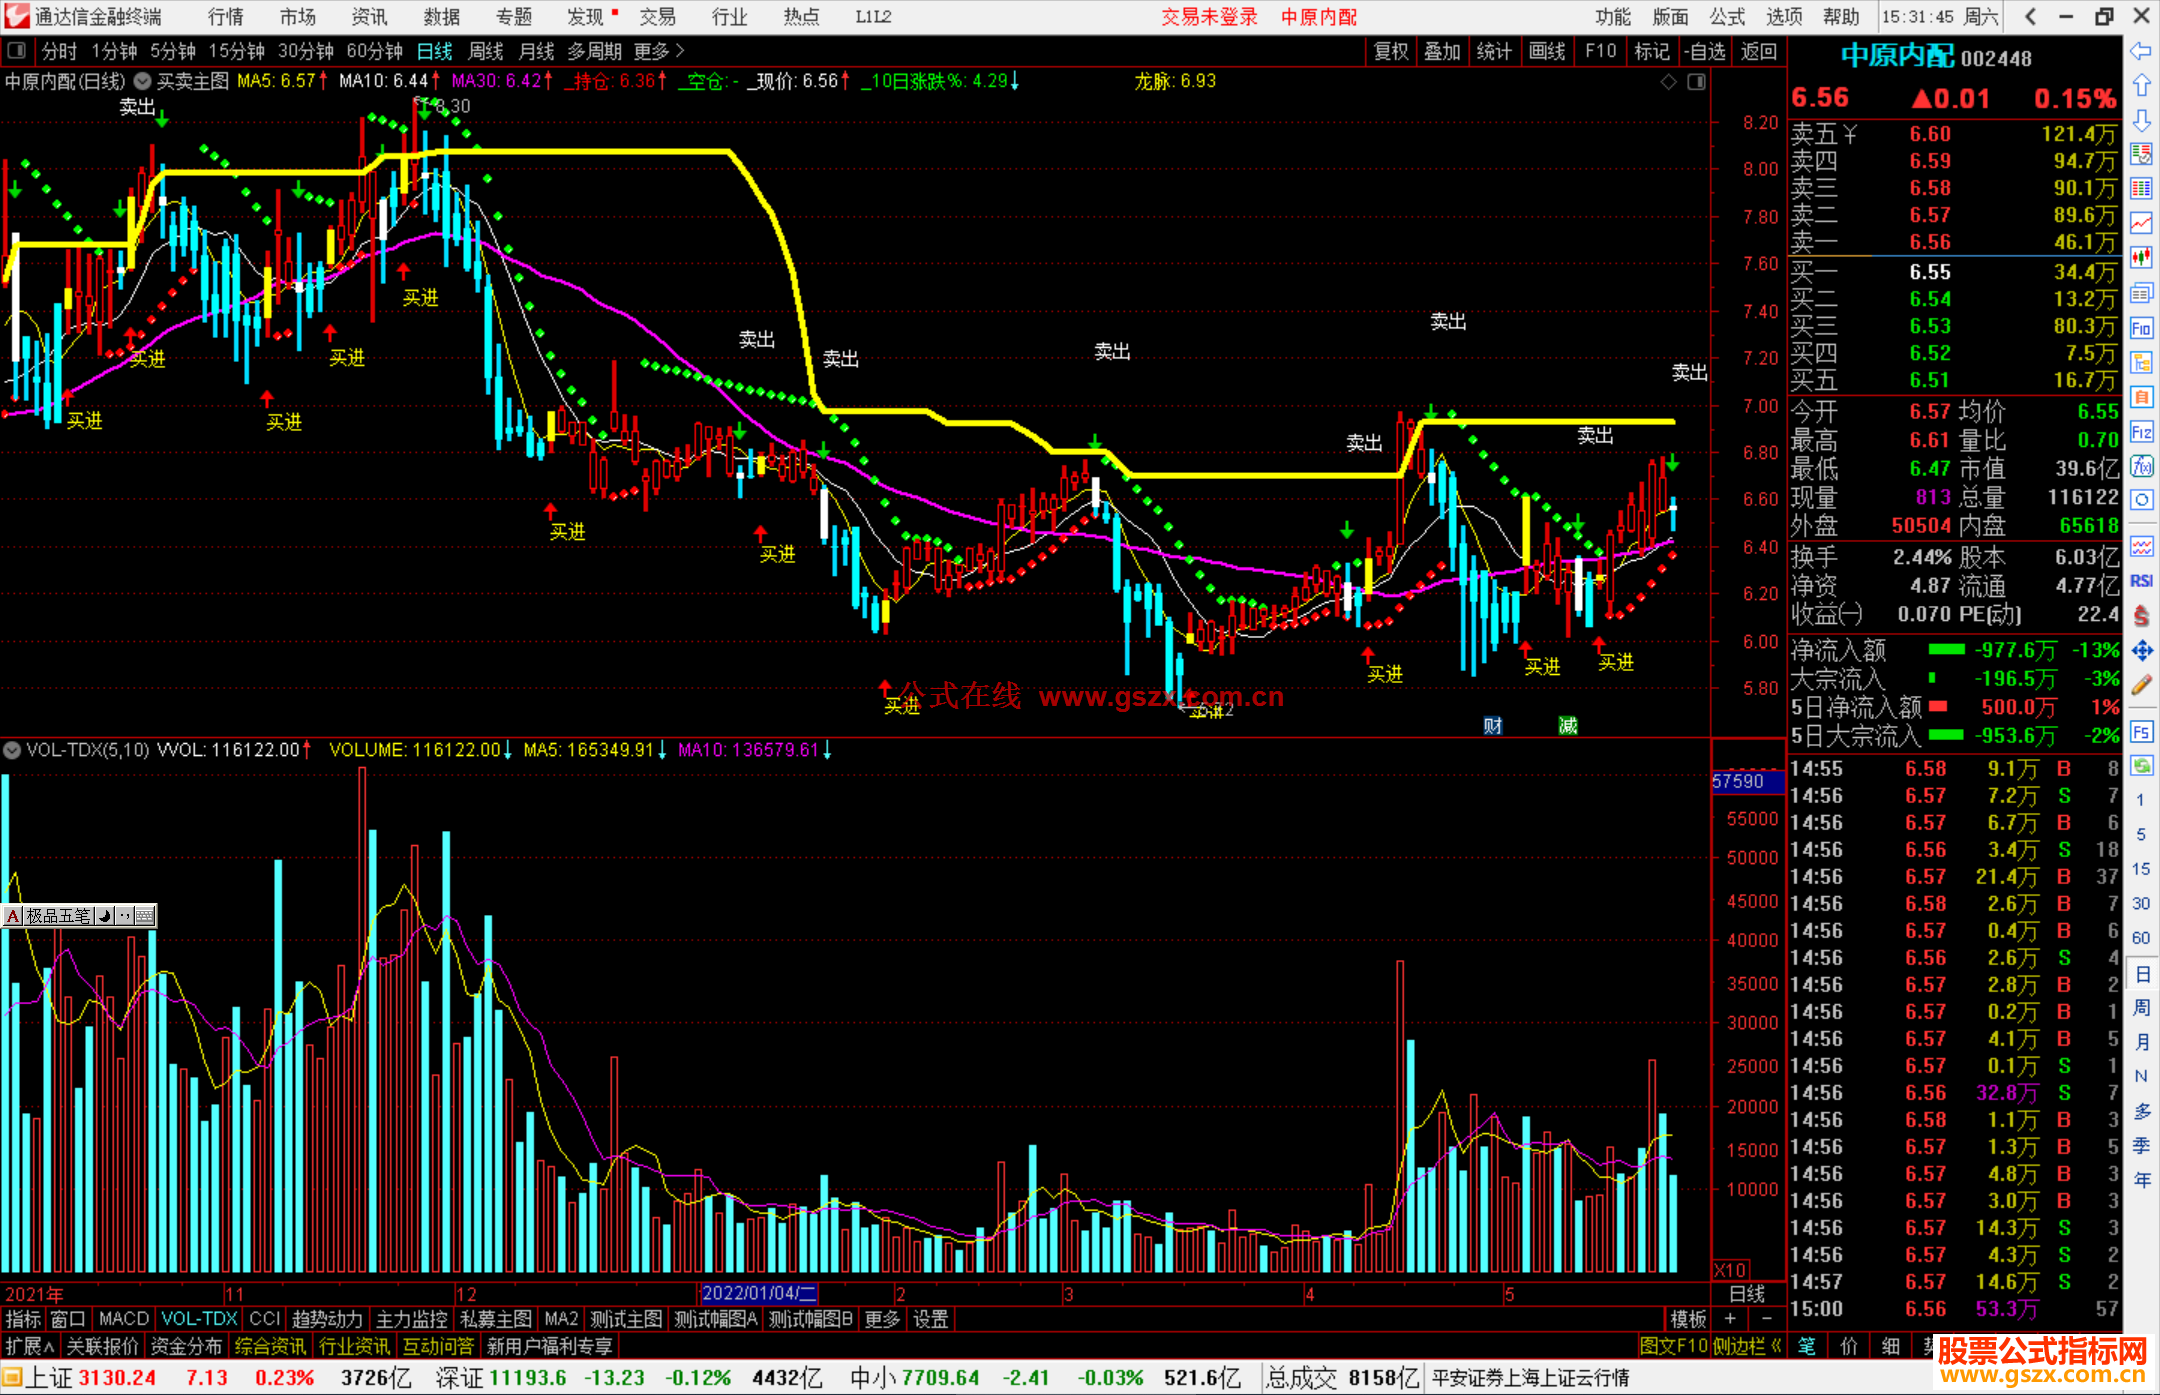This screenshot has width=2160, height=1395.
Task: Toggle the 月 month period button in the sidebar
Action: point(2141,1042)
